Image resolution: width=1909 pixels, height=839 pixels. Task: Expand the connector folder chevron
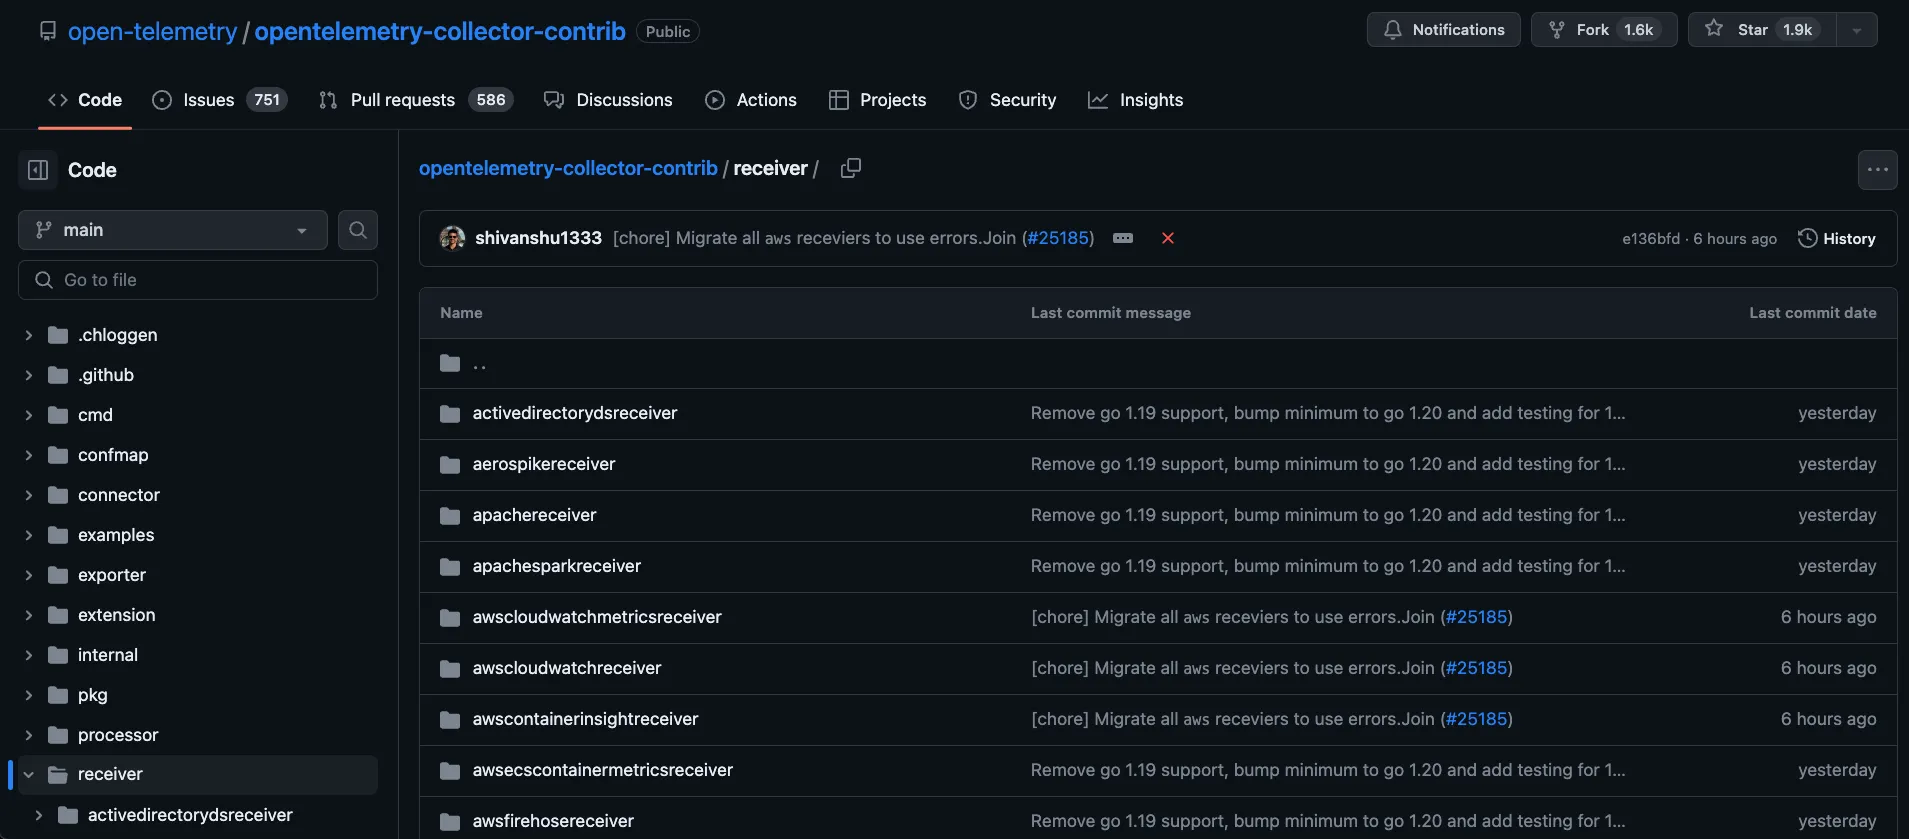29,495
